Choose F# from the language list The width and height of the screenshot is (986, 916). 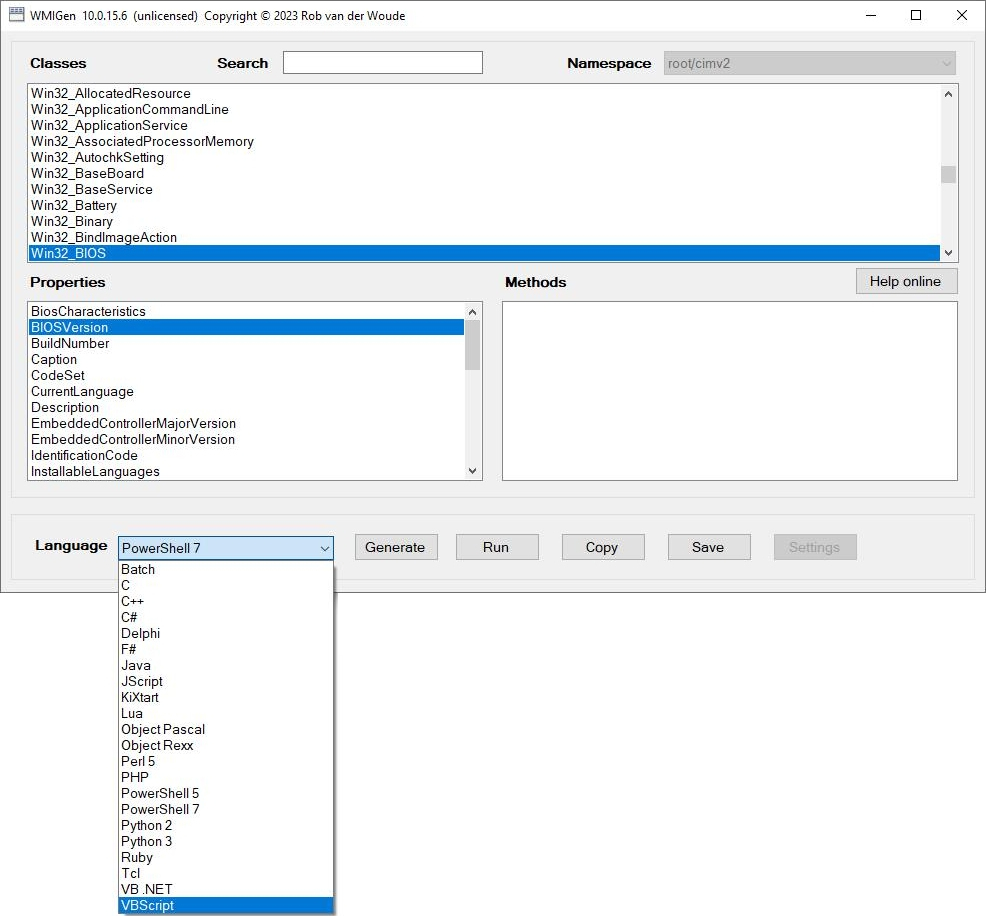[226, 649]
